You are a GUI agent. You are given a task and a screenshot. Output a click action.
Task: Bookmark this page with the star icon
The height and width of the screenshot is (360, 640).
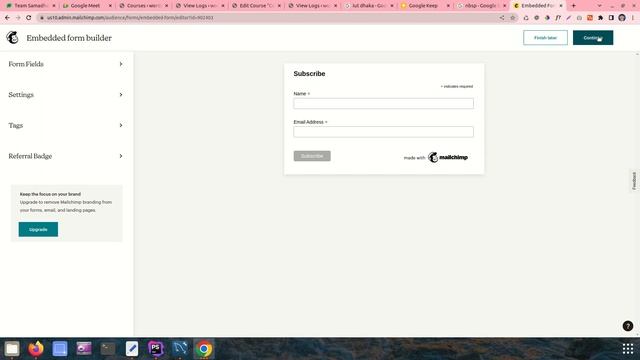pyautogui.click(x=513, y=18)
